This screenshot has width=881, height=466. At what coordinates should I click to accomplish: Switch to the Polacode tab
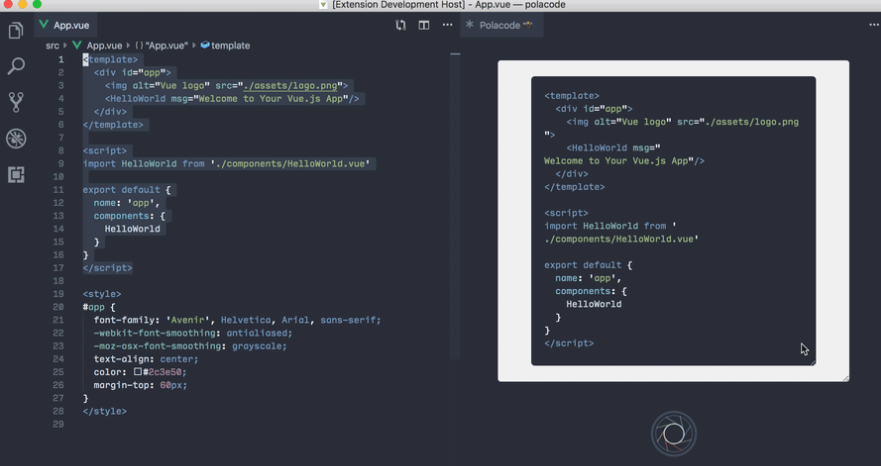point(501,25)
